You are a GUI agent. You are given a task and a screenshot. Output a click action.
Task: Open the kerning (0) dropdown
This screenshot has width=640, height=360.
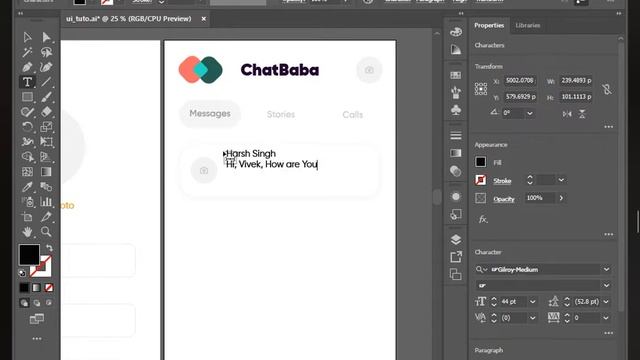(x=533, y=318)
